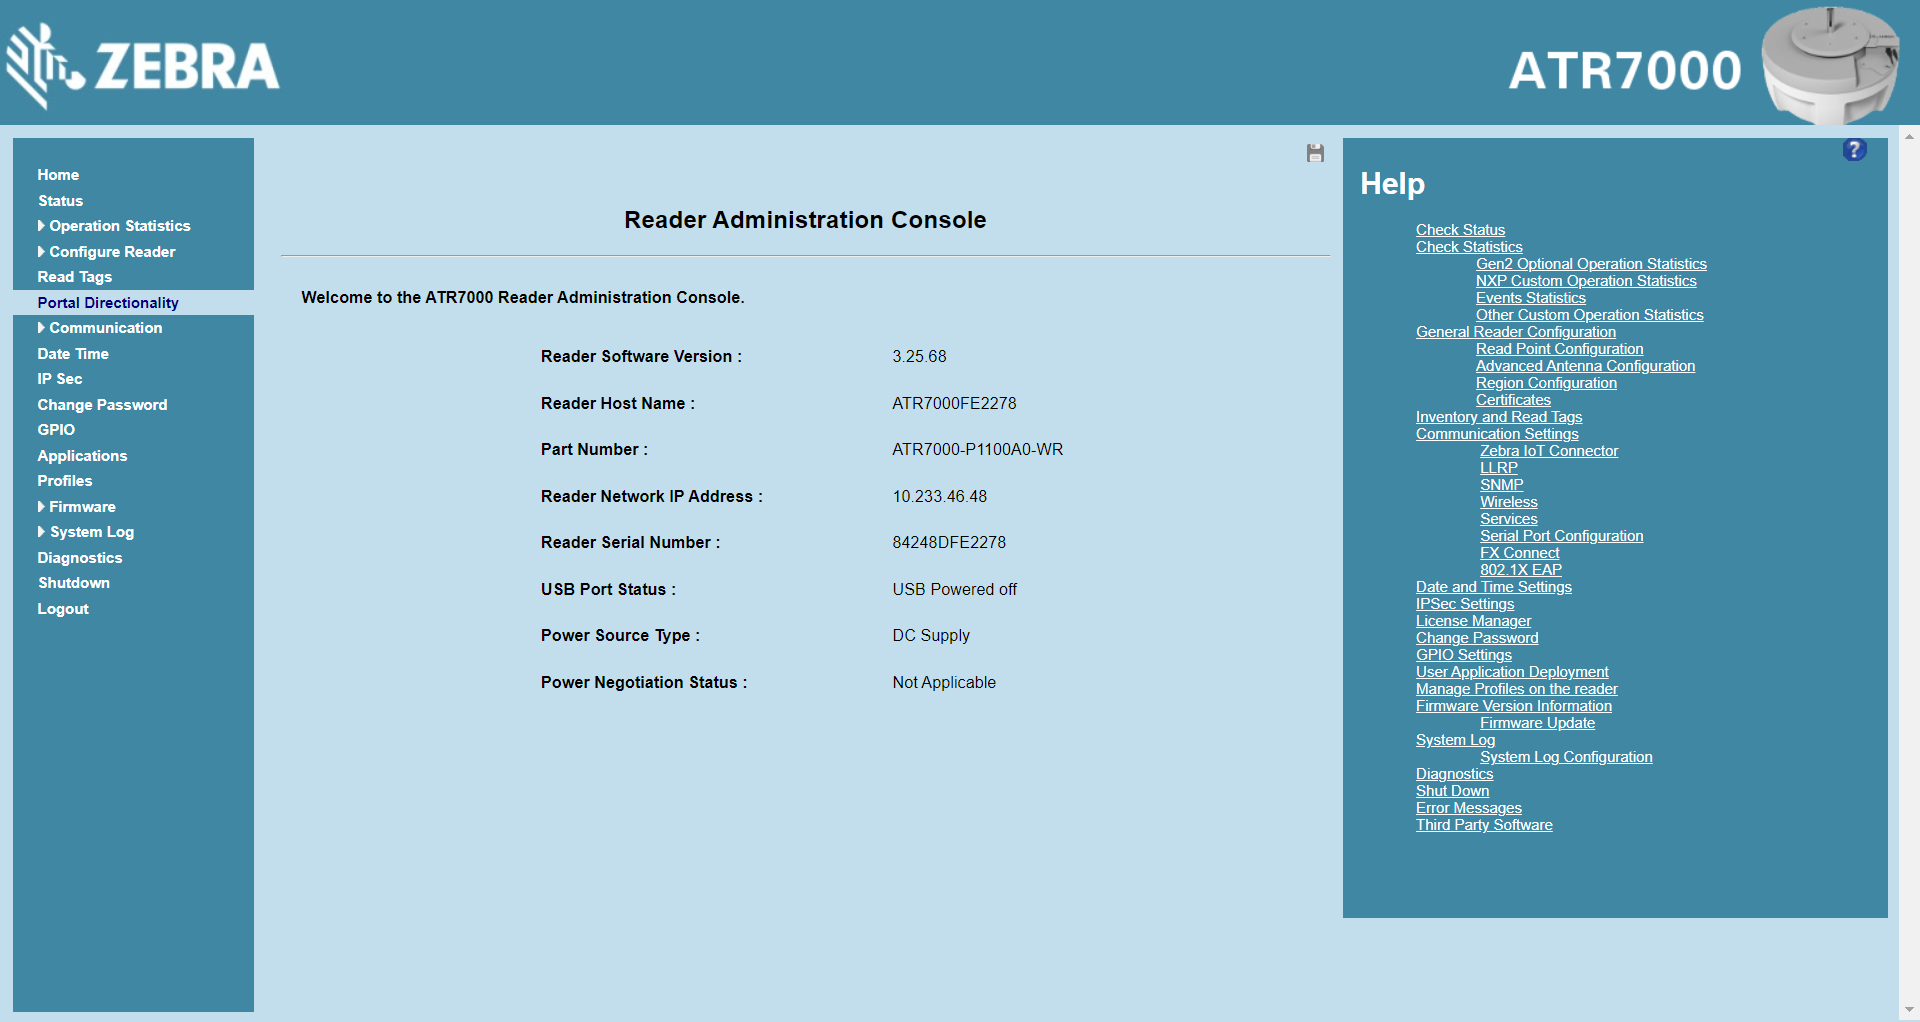
Task: Expand System Log menu arrow
Action: (x=41, y=532)
